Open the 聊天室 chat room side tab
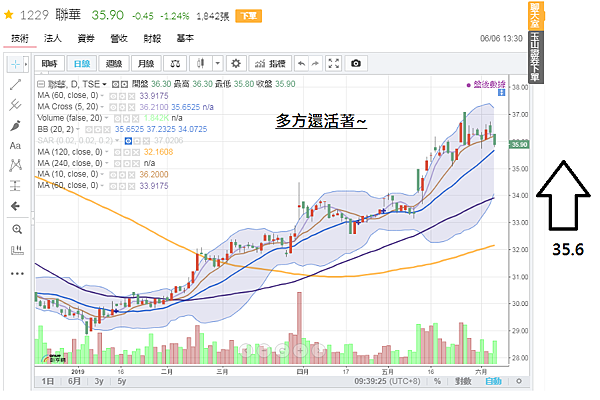 tap(535, 15)
